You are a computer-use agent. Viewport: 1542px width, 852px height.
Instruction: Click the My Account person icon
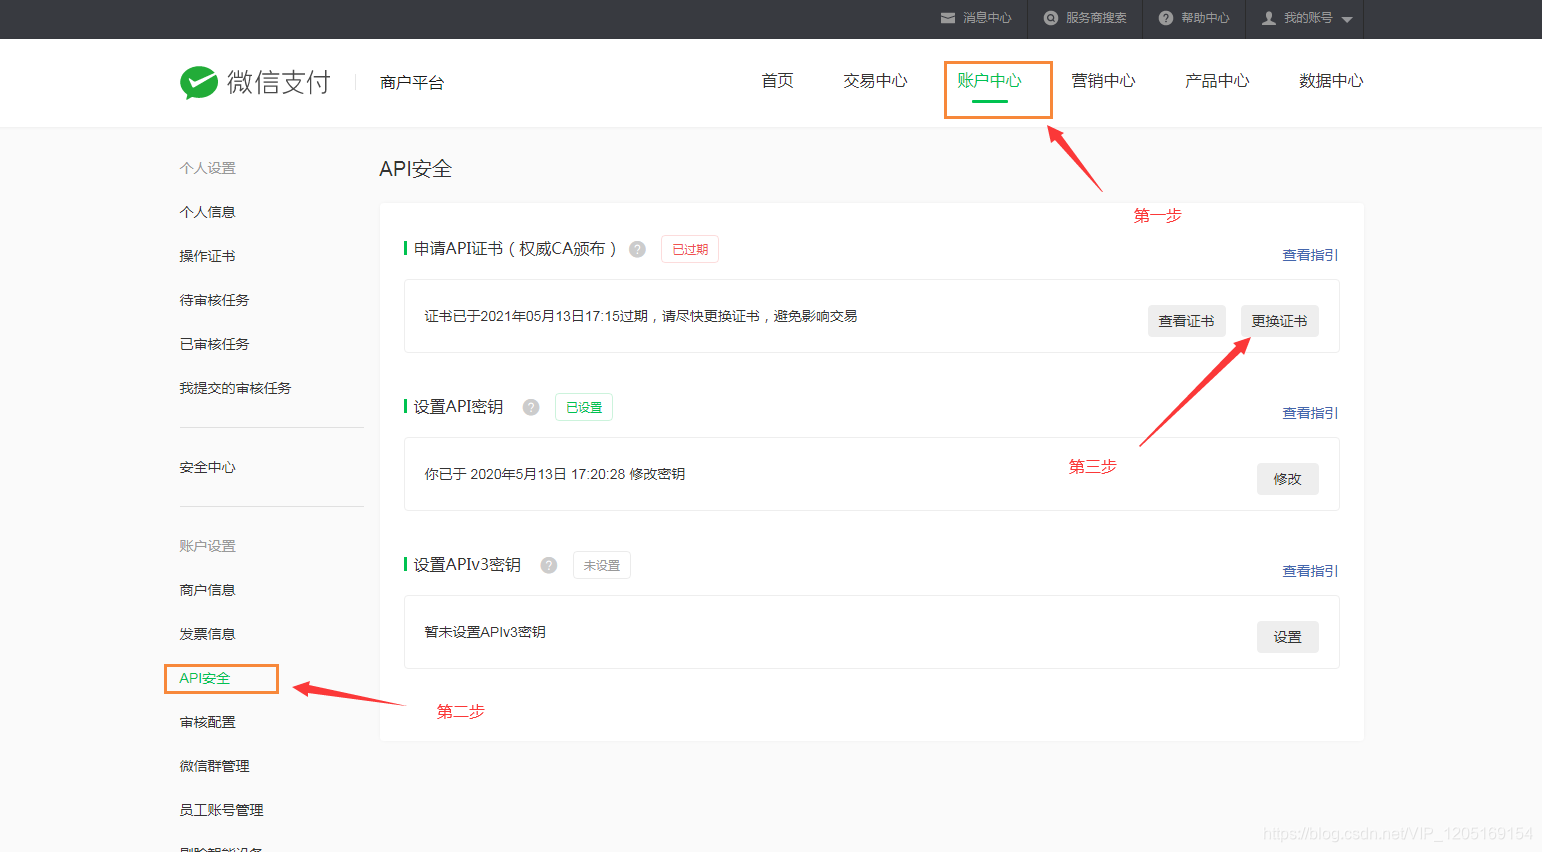[x=1269, y=18]
